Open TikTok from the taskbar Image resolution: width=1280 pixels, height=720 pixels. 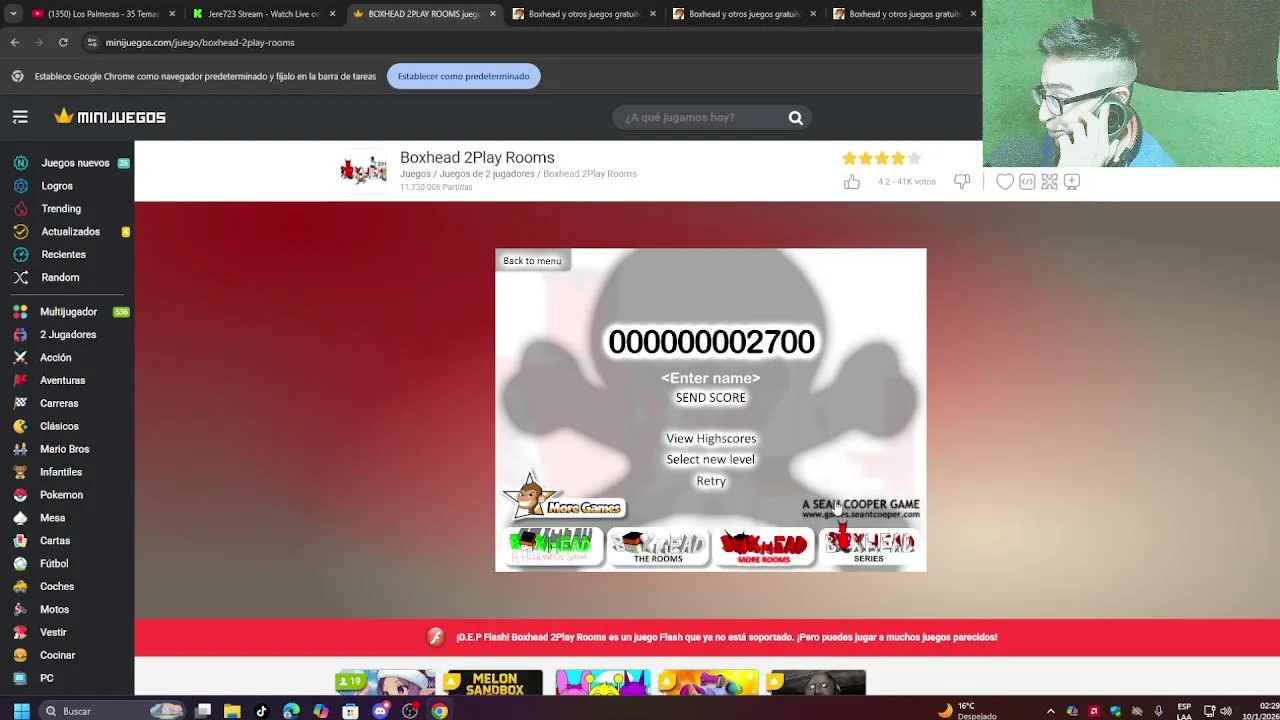pyautogui.click(x=261, y=711)
